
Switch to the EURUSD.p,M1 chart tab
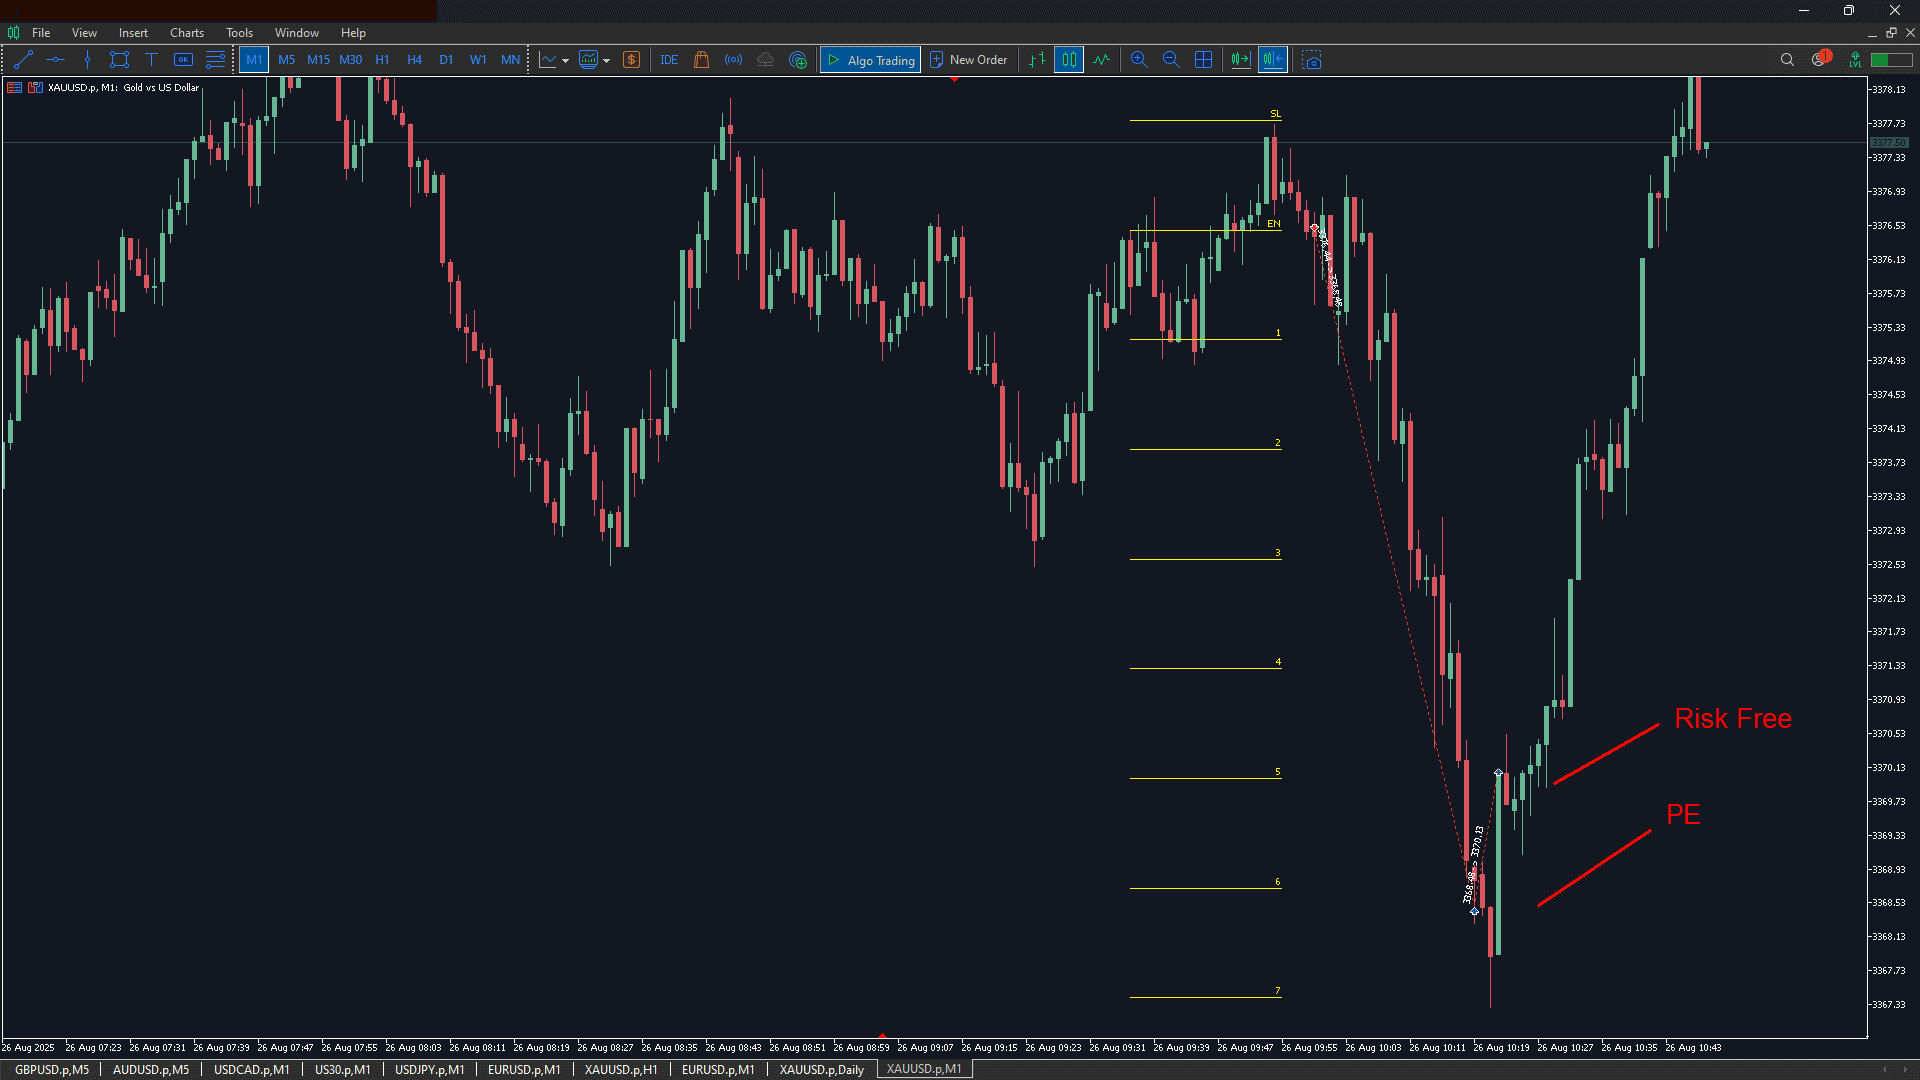pyautogui.click(x=524, y=1069)
